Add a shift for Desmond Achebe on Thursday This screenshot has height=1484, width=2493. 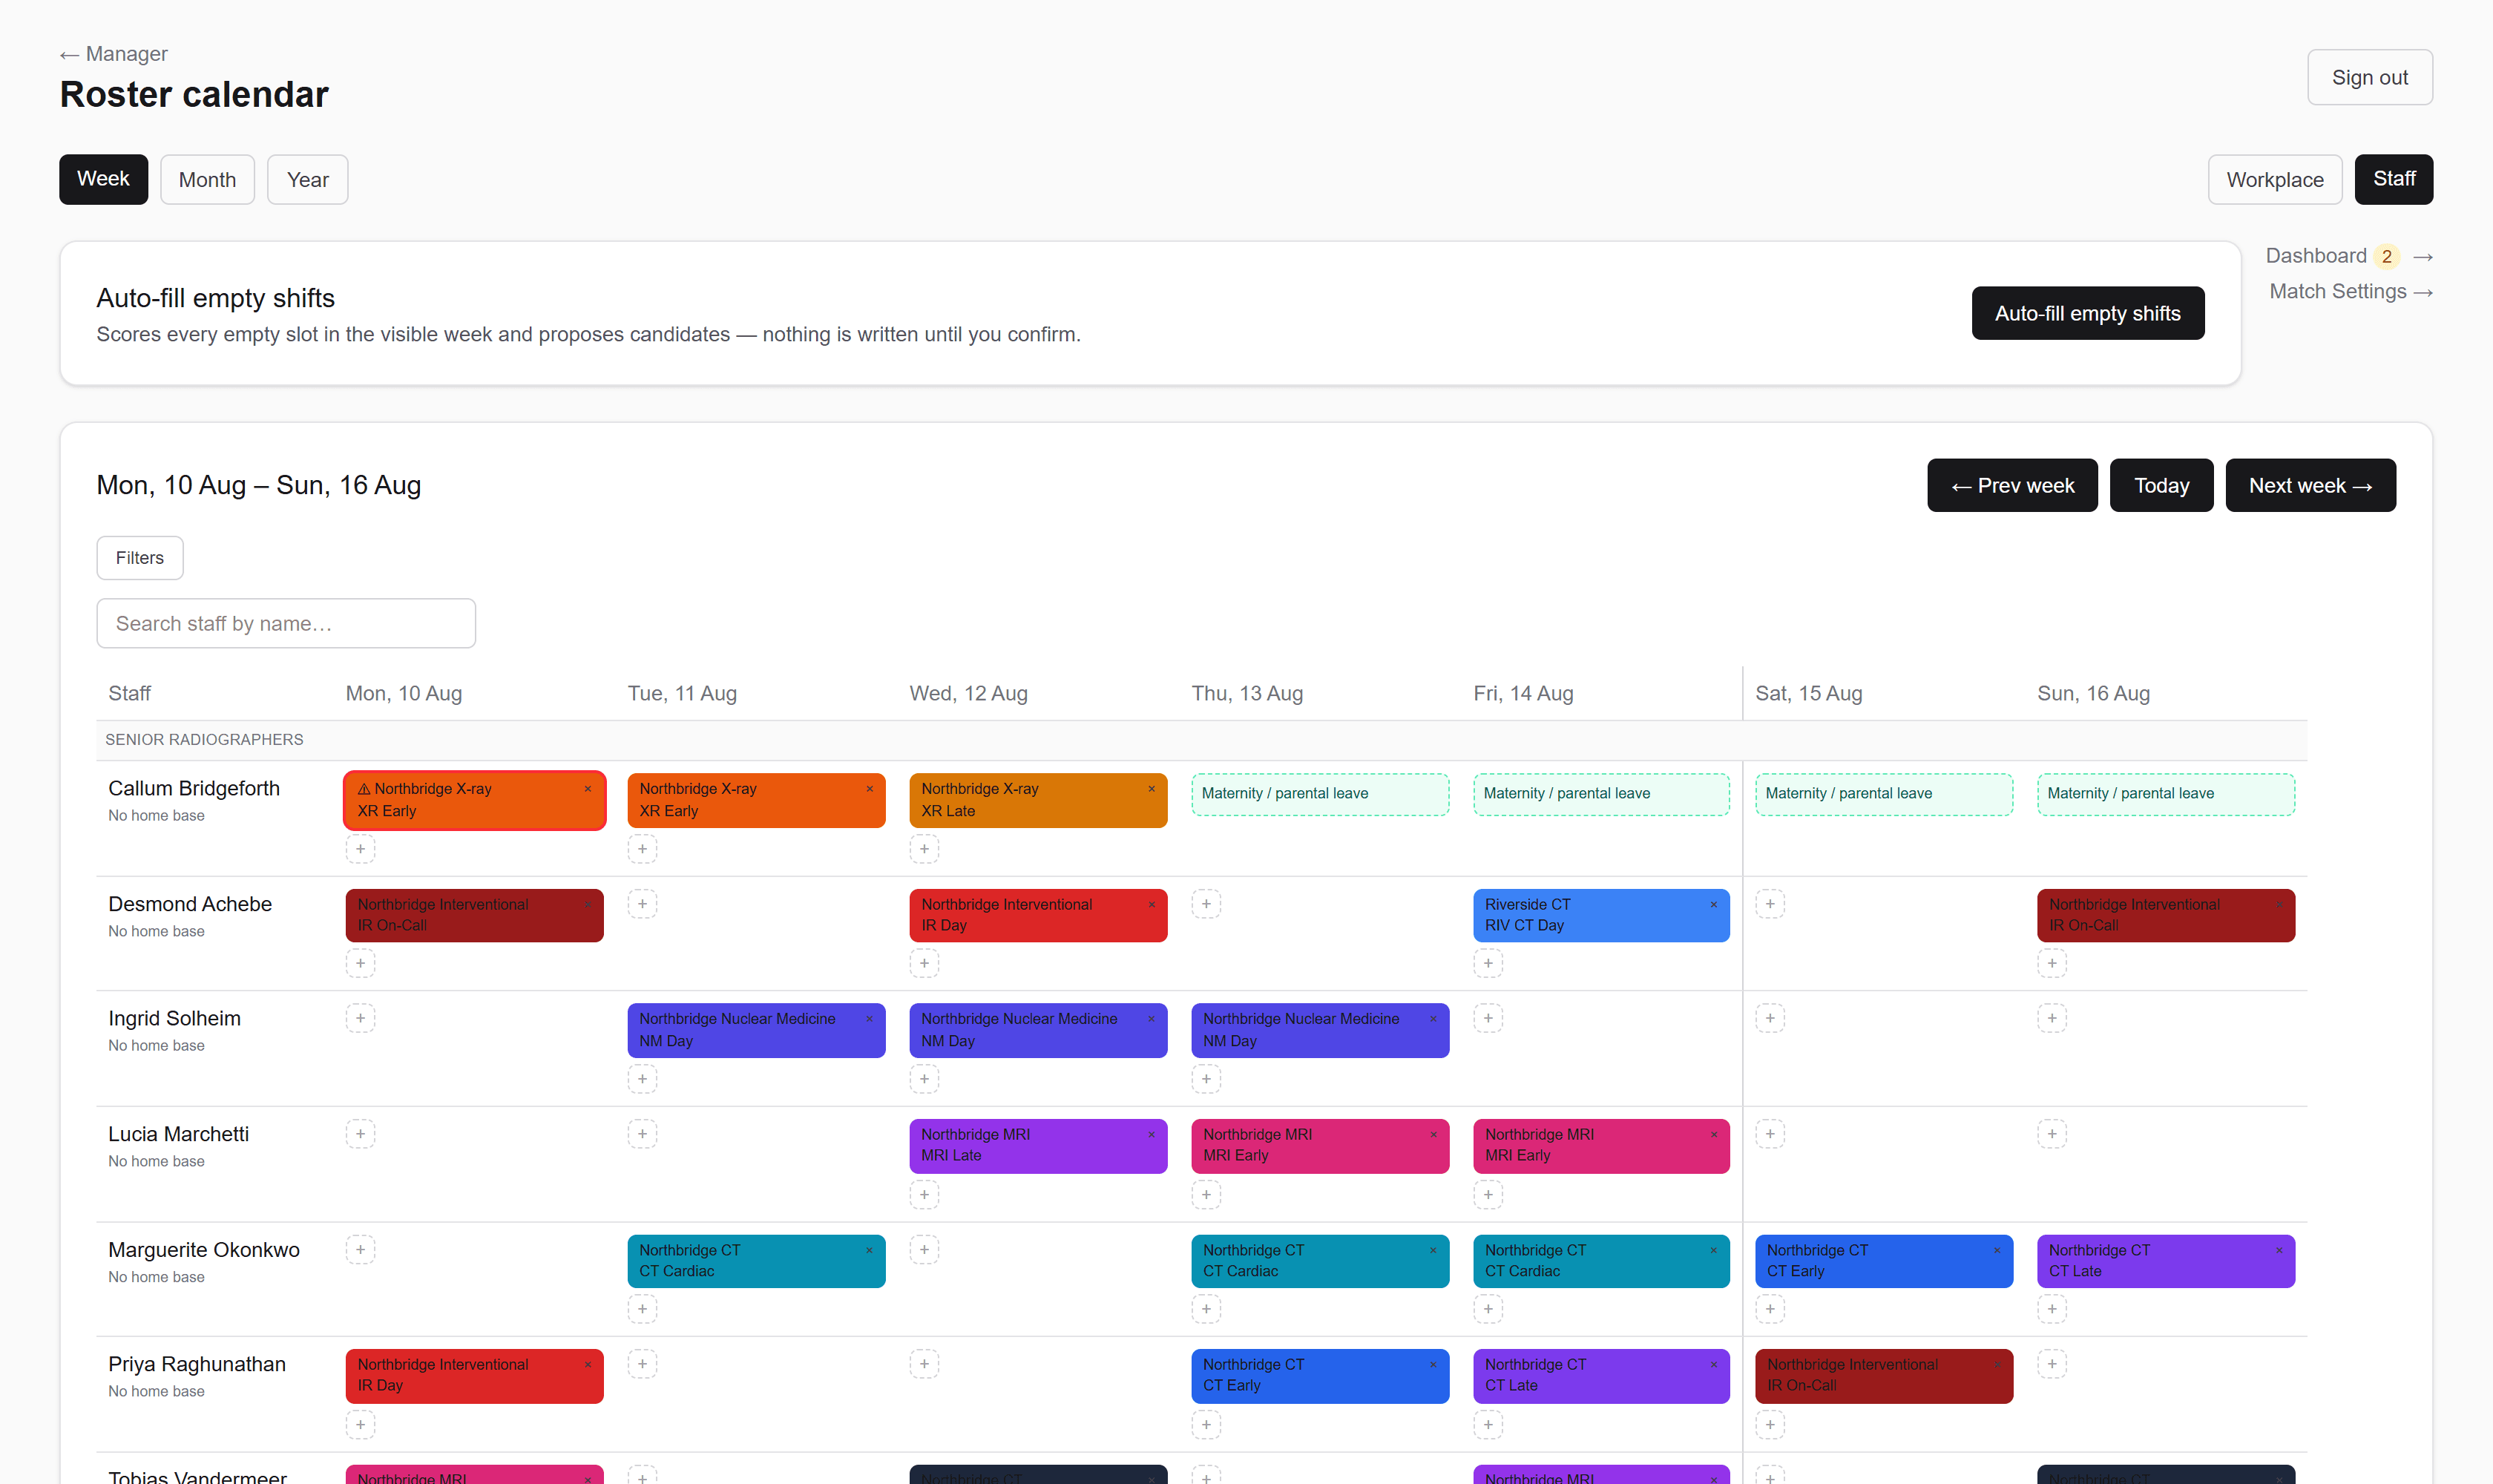[1206, 904]
